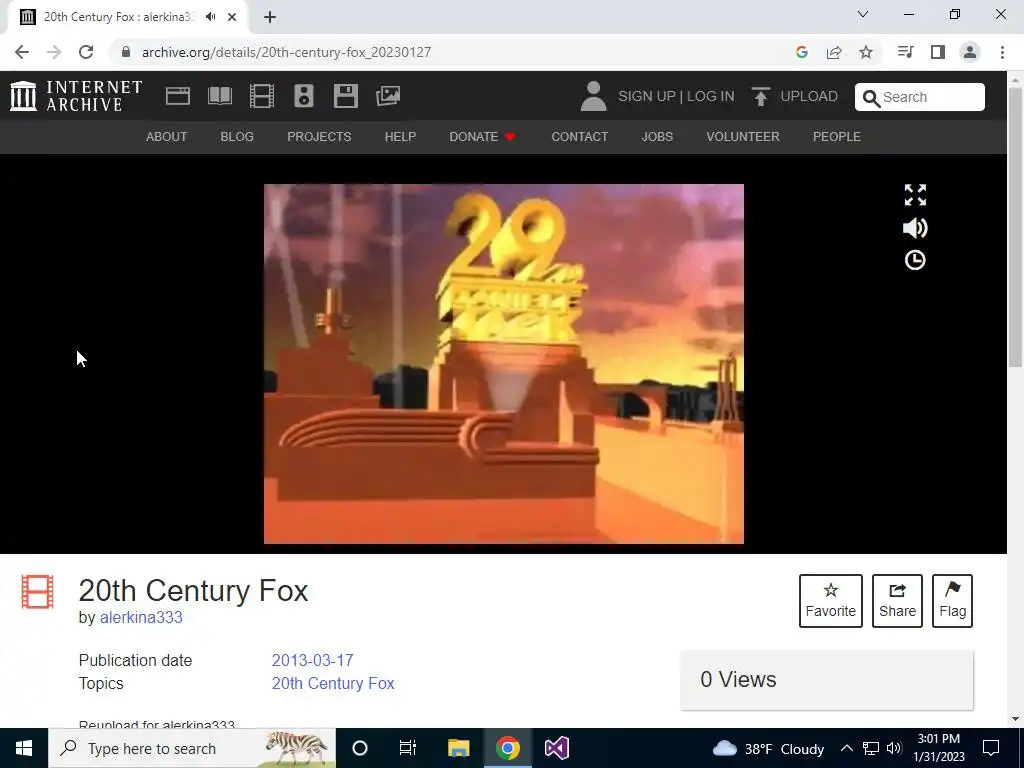
Task: Toggle fullscreen theater mode icon
Action: (x=915, y=195)
